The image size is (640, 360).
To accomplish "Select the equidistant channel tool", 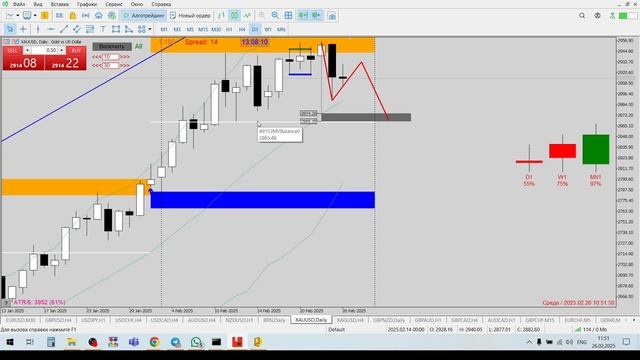I will point(77,29).
